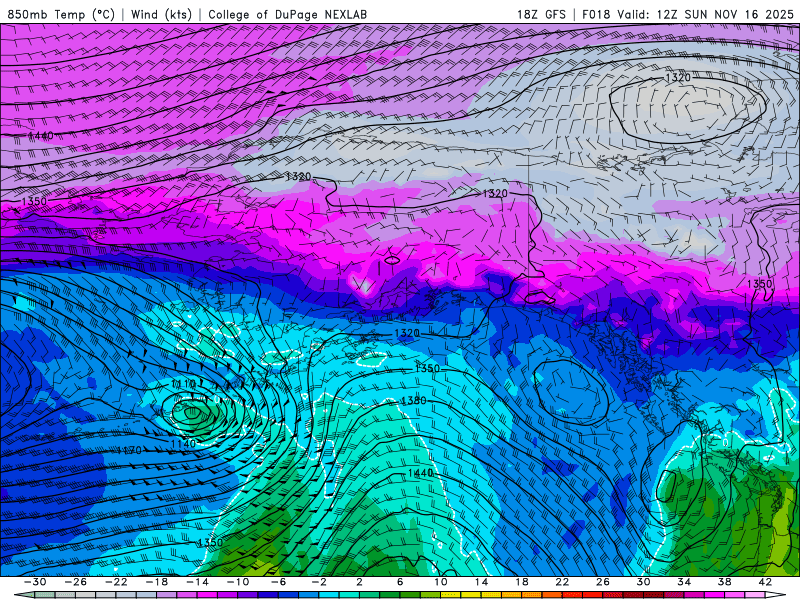The image size is (800, 600).
Task: Click the "-6" colorbar scale value
Action: click(278, 582)
